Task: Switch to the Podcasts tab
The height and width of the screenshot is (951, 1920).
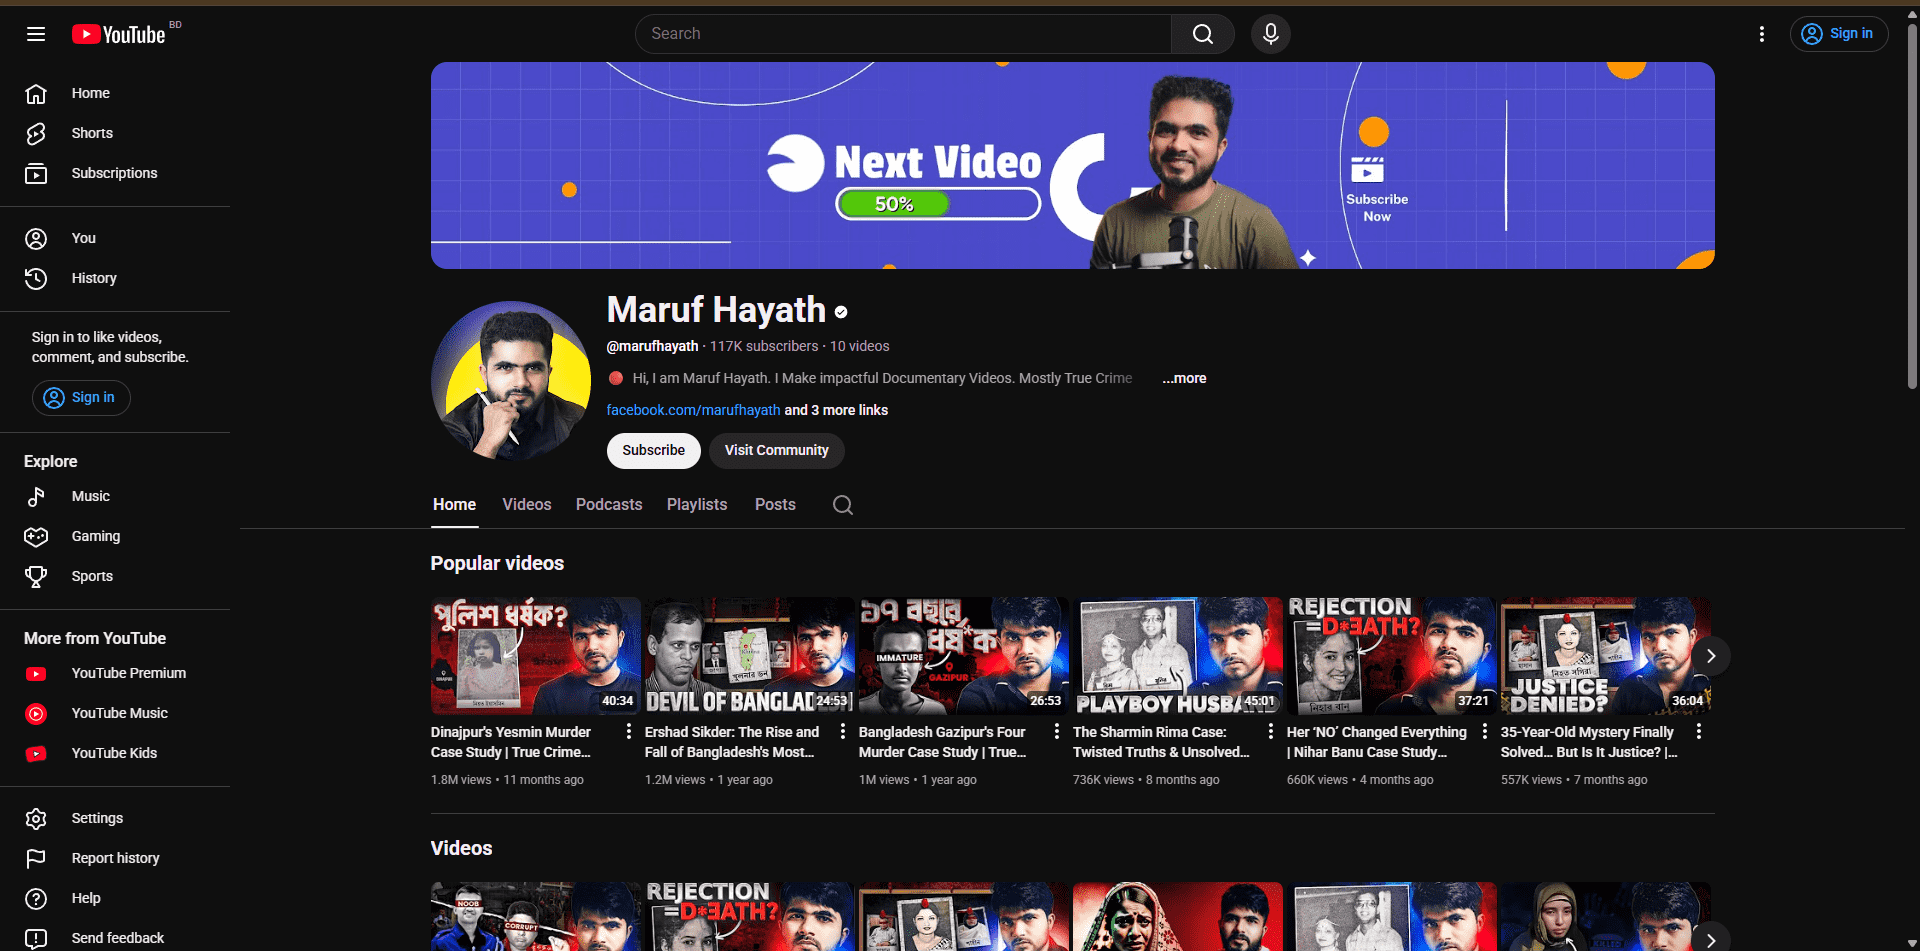Action: 608,504
